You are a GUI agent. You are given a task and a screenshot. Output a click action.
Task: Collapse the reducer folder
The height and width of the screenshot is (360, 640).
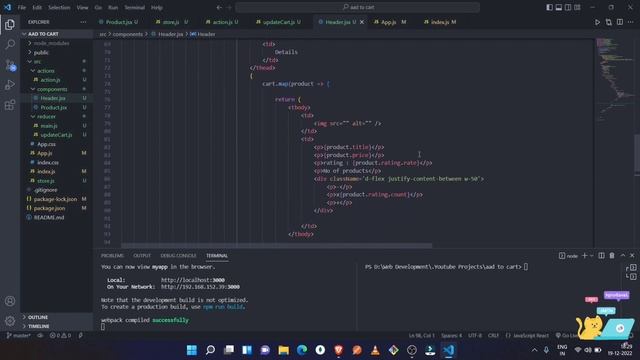(56, 116)
